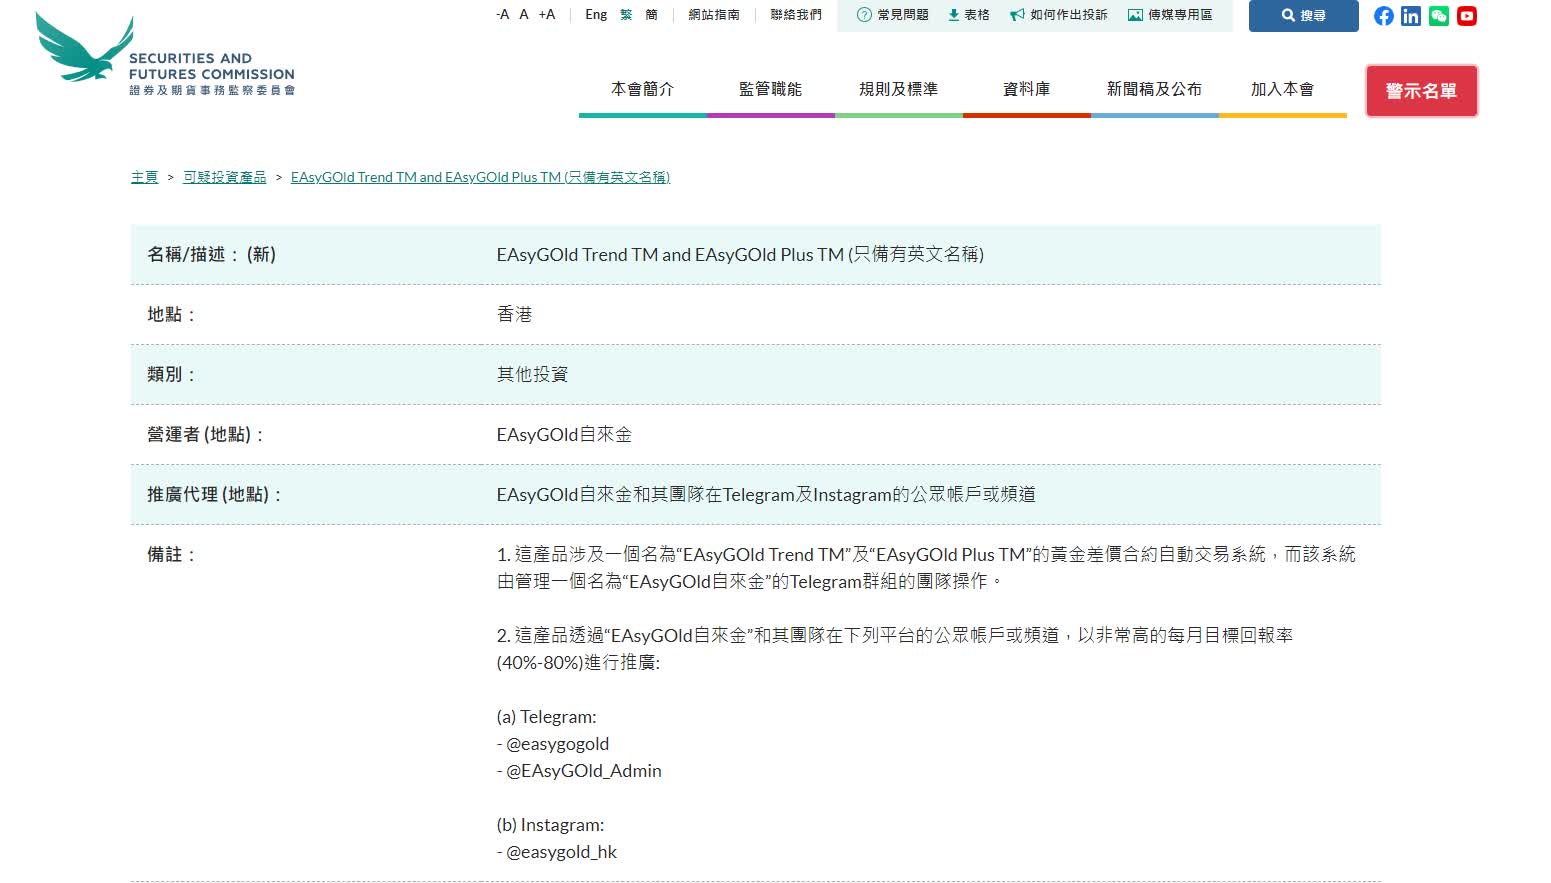
Task: Open the SFC Facebook page icon
Action: [x=1383, y=16]
